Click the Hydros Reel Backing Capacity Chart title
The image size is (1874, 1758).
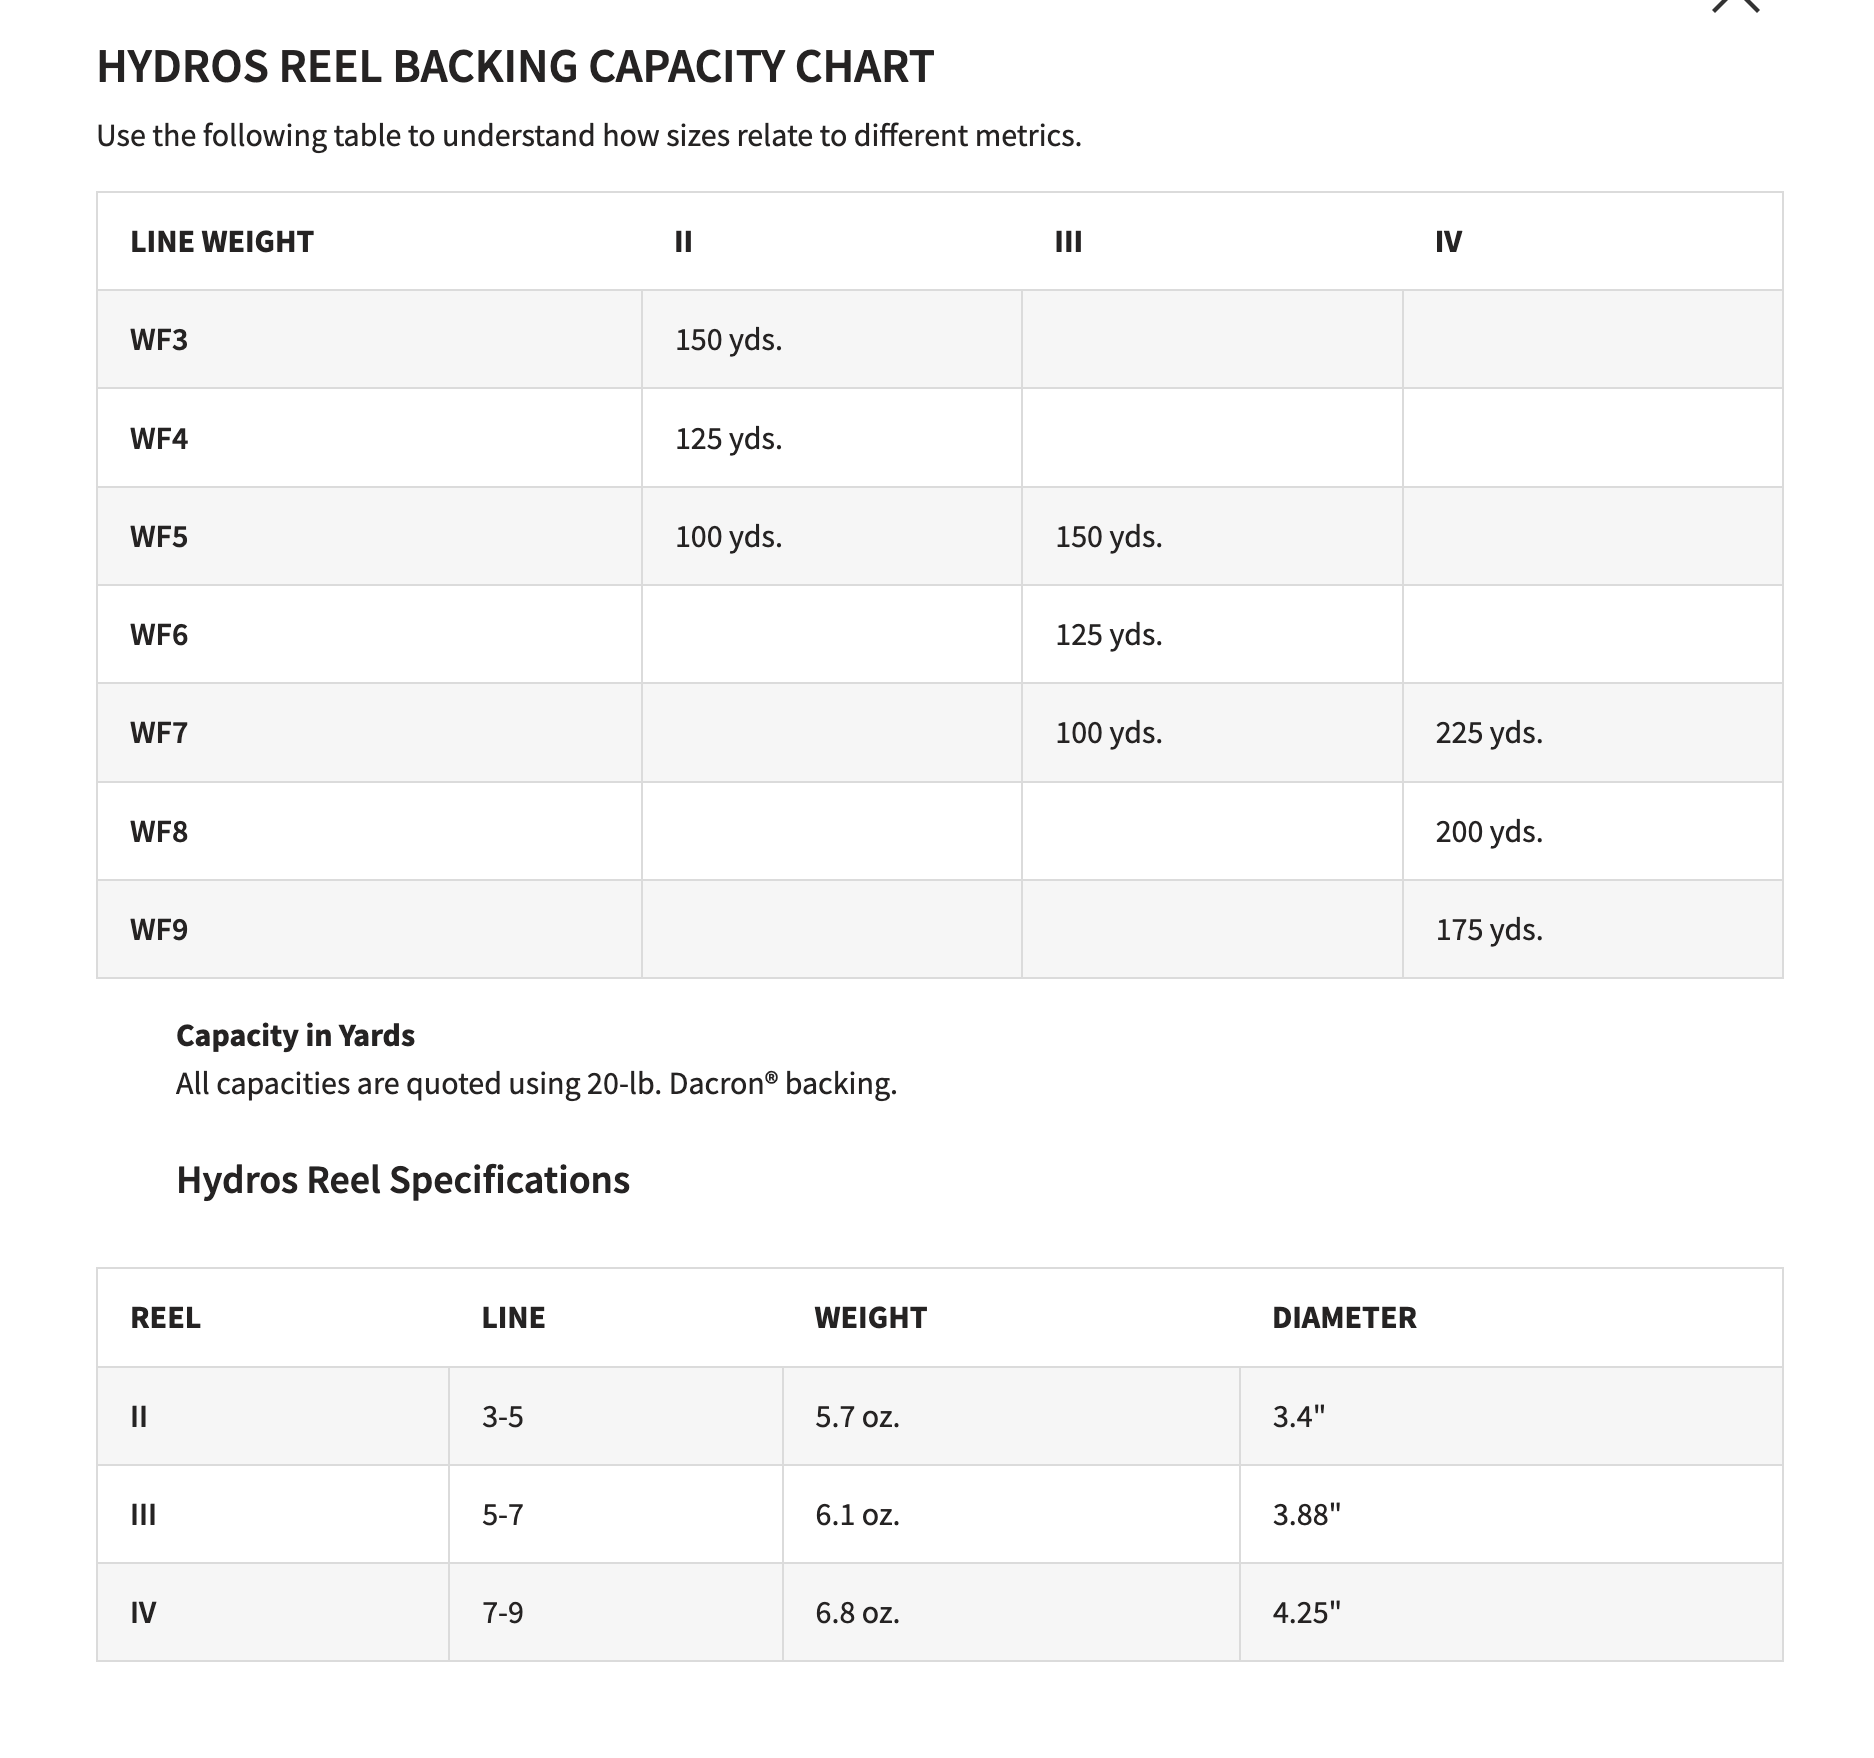tap(515, 67)
